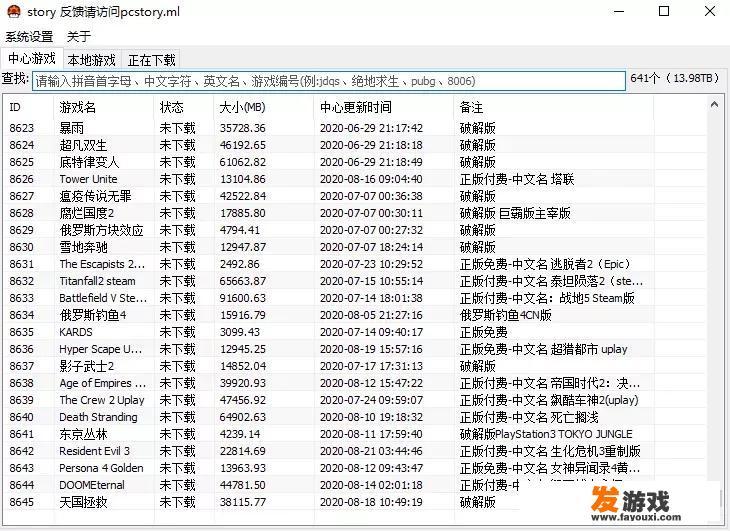Click the note 正版付费-中文名 死亡搁浅
Viewport: 730px width, 531px height.
[x=529, y=417]
